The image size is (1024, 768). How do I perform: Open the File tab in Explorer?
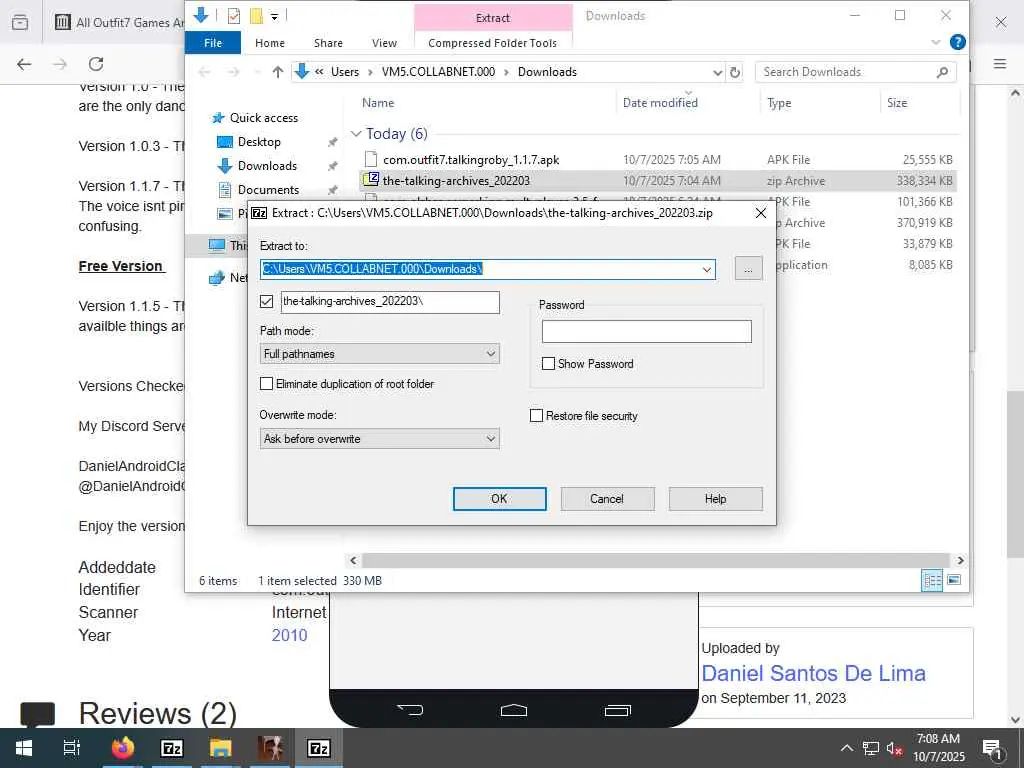213,43
